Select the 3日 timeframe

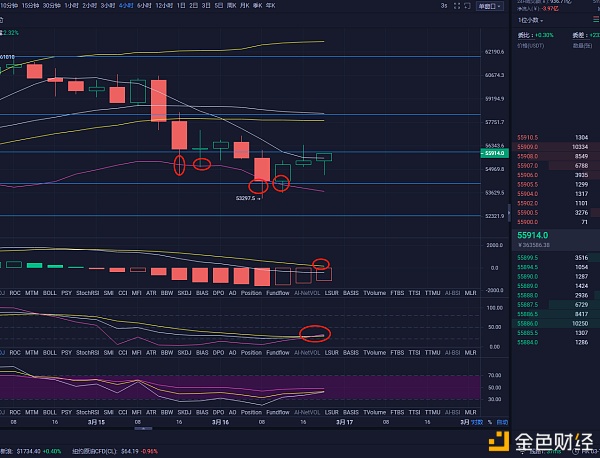(x=206, y=6)
